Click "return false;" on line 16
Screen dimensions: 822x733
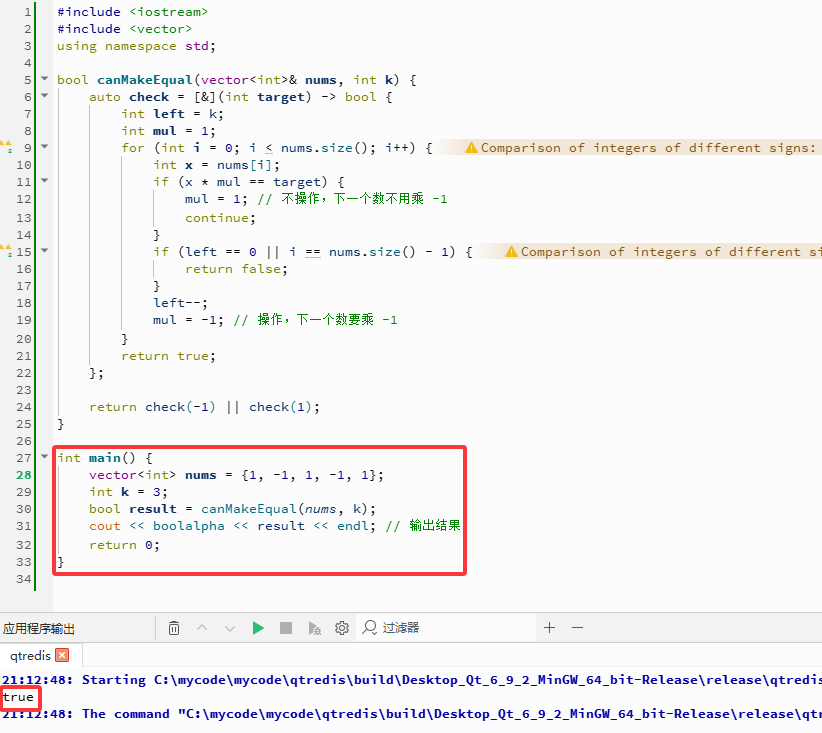pos(236,269)
